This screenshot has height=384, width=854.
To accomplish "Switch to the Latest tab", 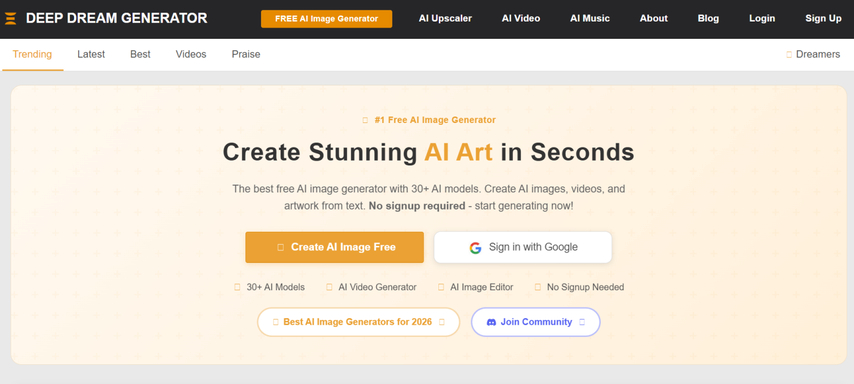I will coord(91,54).
